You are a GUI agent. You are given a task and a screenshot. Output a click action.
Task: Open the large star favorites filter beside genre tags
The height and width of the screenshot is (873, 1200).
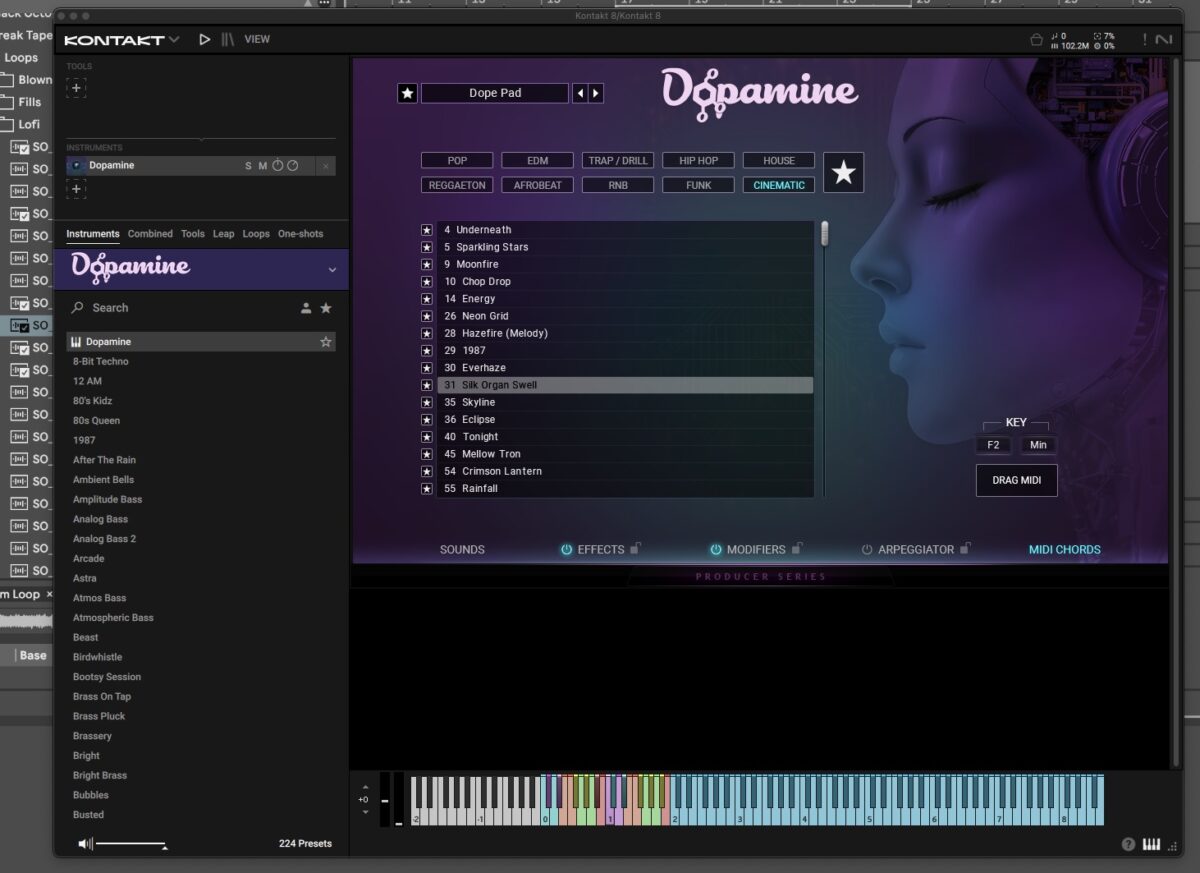click(x=843, y=172)
